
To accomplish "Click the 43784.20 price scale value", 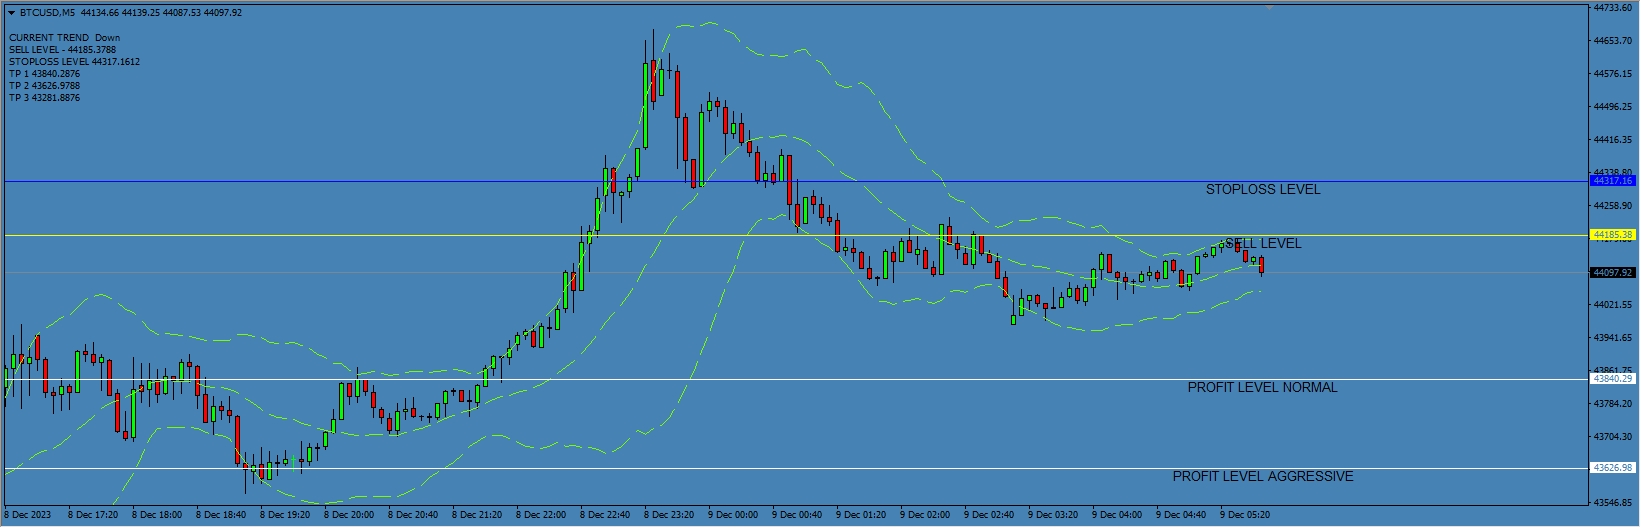I will [1612, 404].
